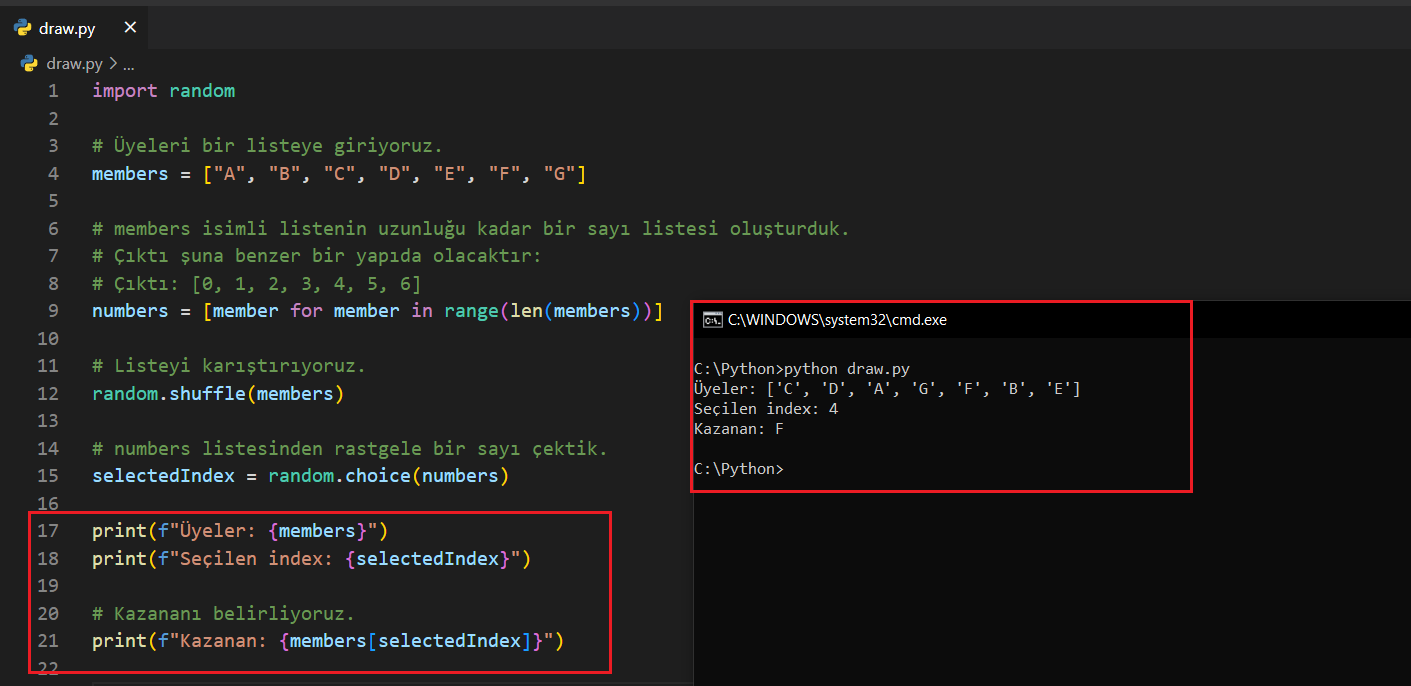
Task: Click the 'choice' method call on line 15
Action: tap(377, 476)
